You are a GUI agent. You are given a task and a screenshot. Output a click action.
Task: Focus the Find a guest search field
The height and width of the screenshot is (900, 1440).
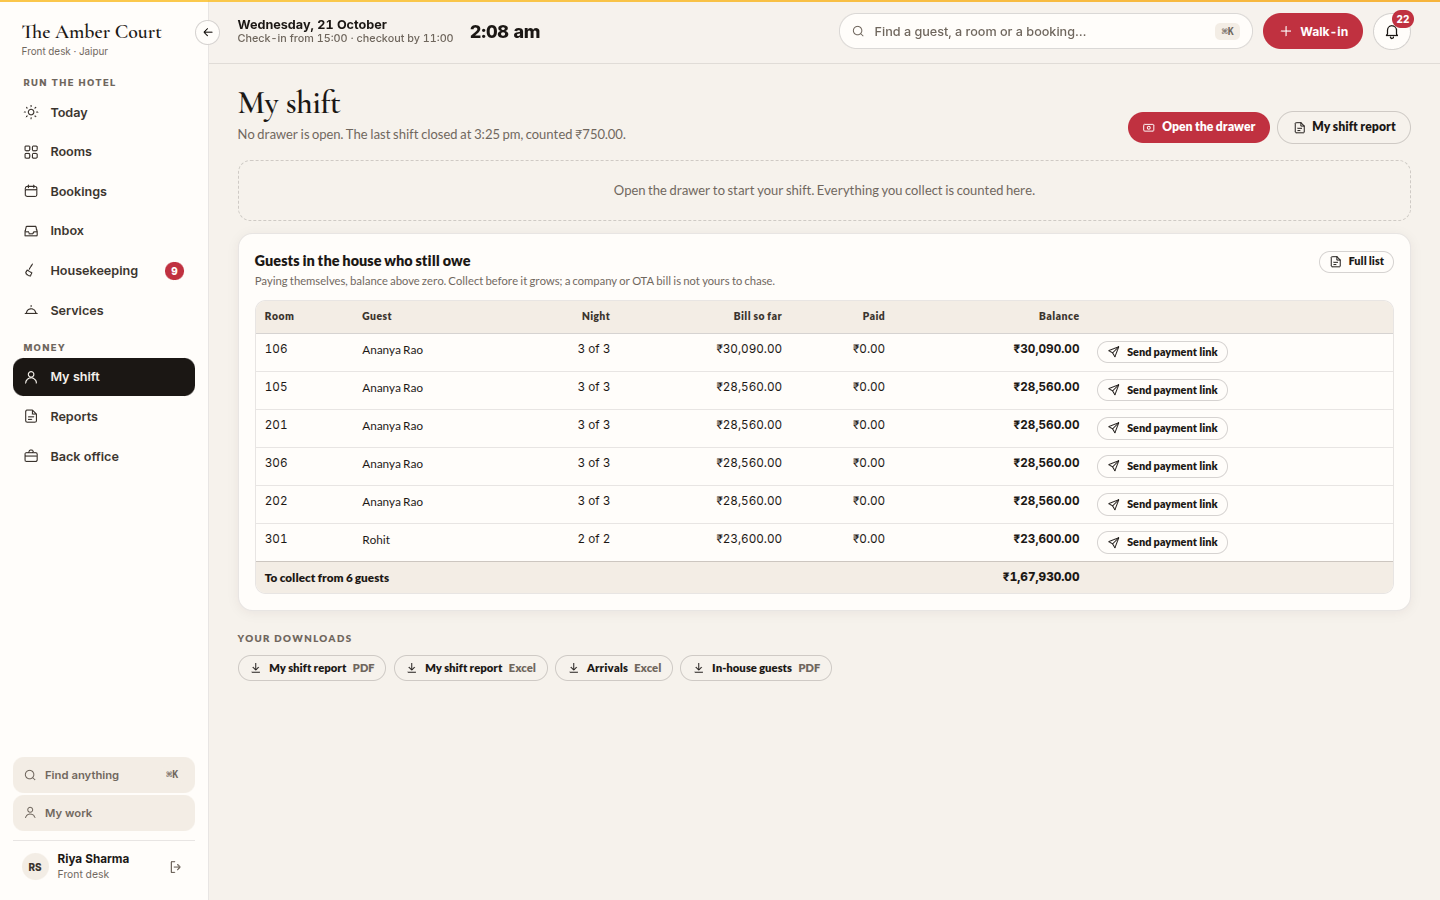click(1045, 31)
